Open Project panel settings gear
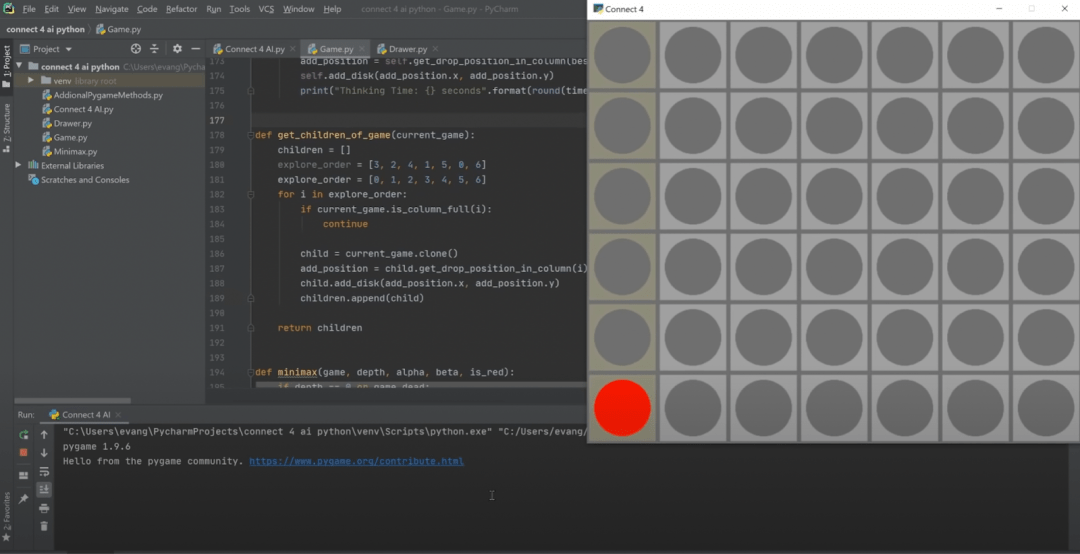1080x554 pixels. (177, 48)
